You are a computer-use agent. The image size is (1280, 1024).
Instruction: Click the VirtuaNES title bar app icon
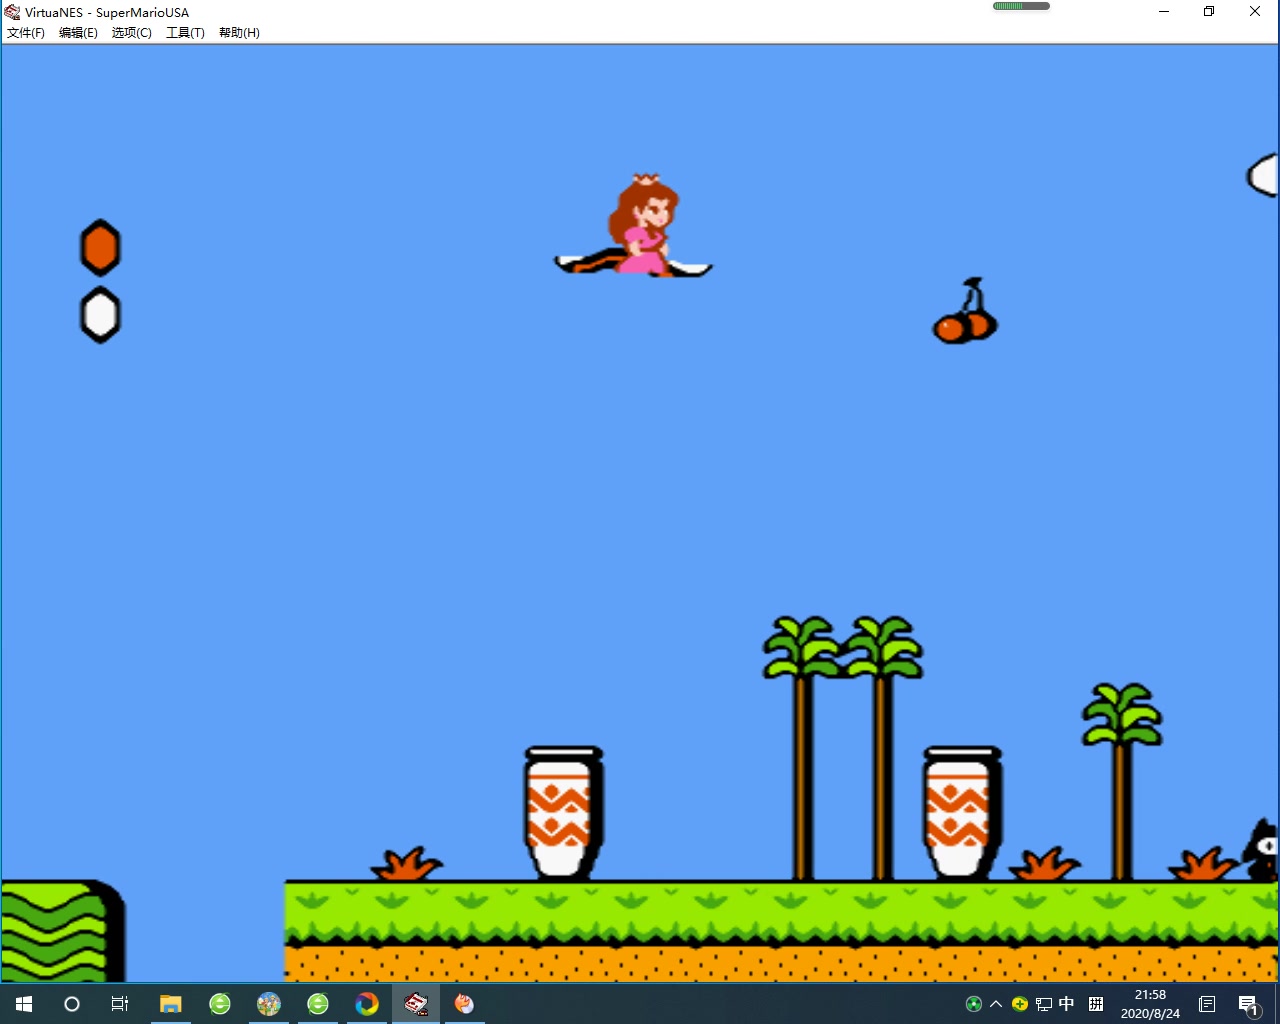click(x=12, y=12)
